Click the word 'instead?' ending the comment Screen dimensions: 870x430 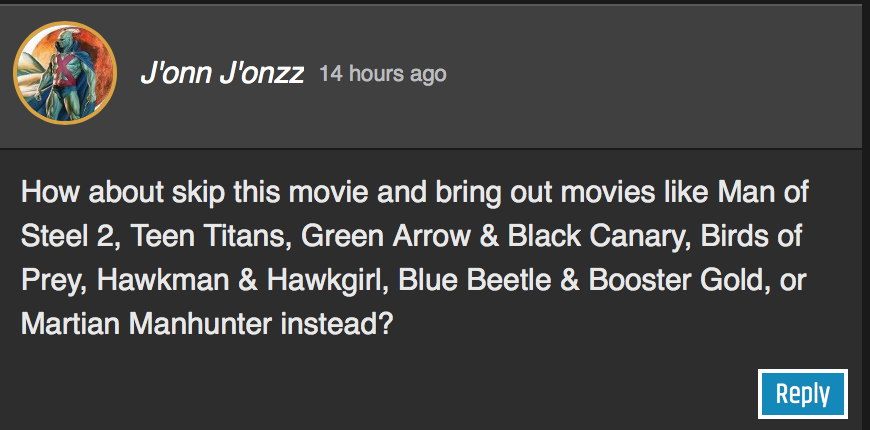point(337,325)
